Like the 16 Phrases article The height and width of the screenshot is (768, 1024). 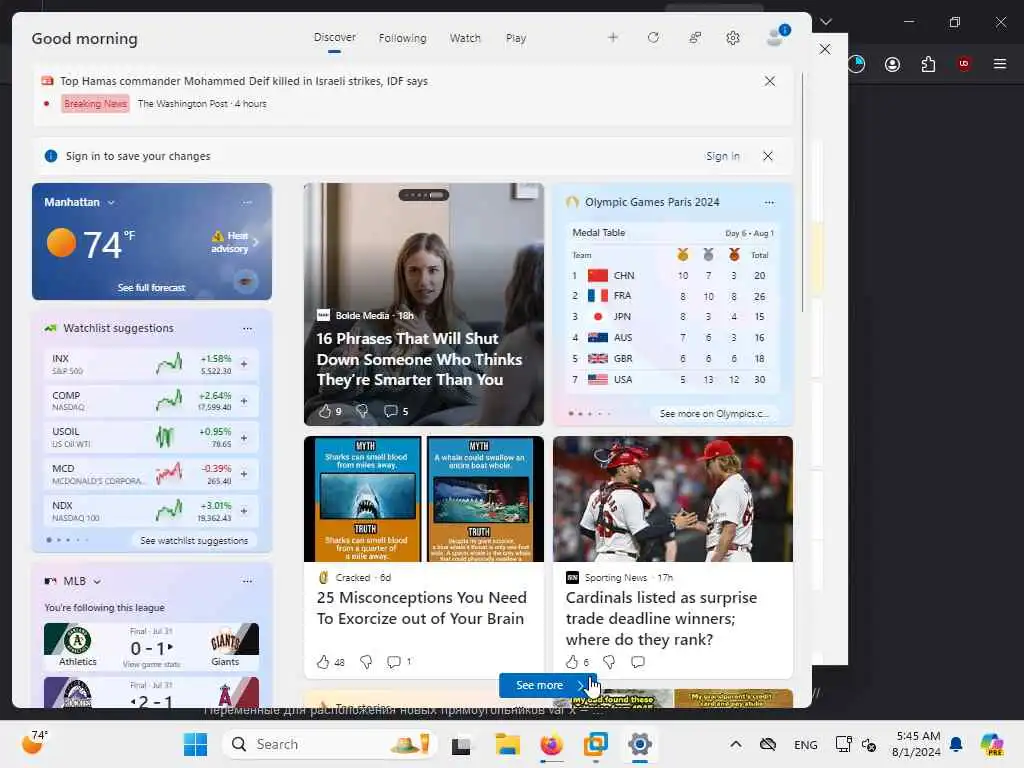325,411
